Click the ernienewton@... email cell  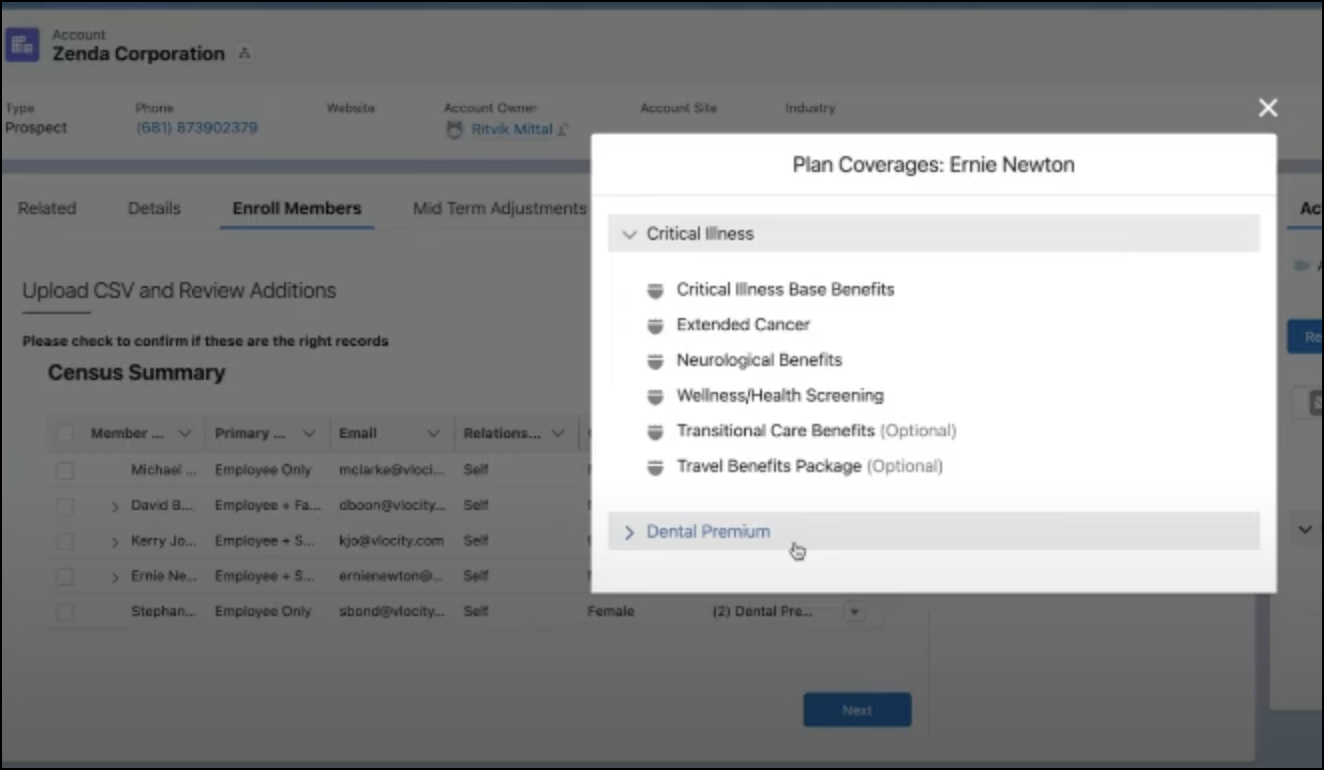pyautogui.click(x=391, y=577)
